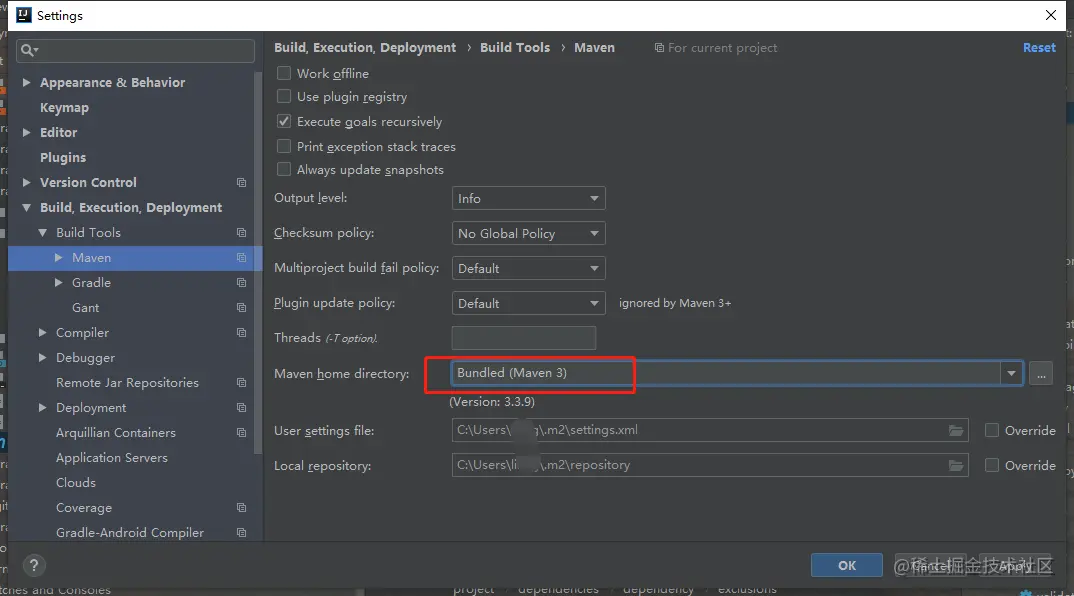1074x596 pixels.
Task: Expand the Debugger node
Action: (42, 358)
